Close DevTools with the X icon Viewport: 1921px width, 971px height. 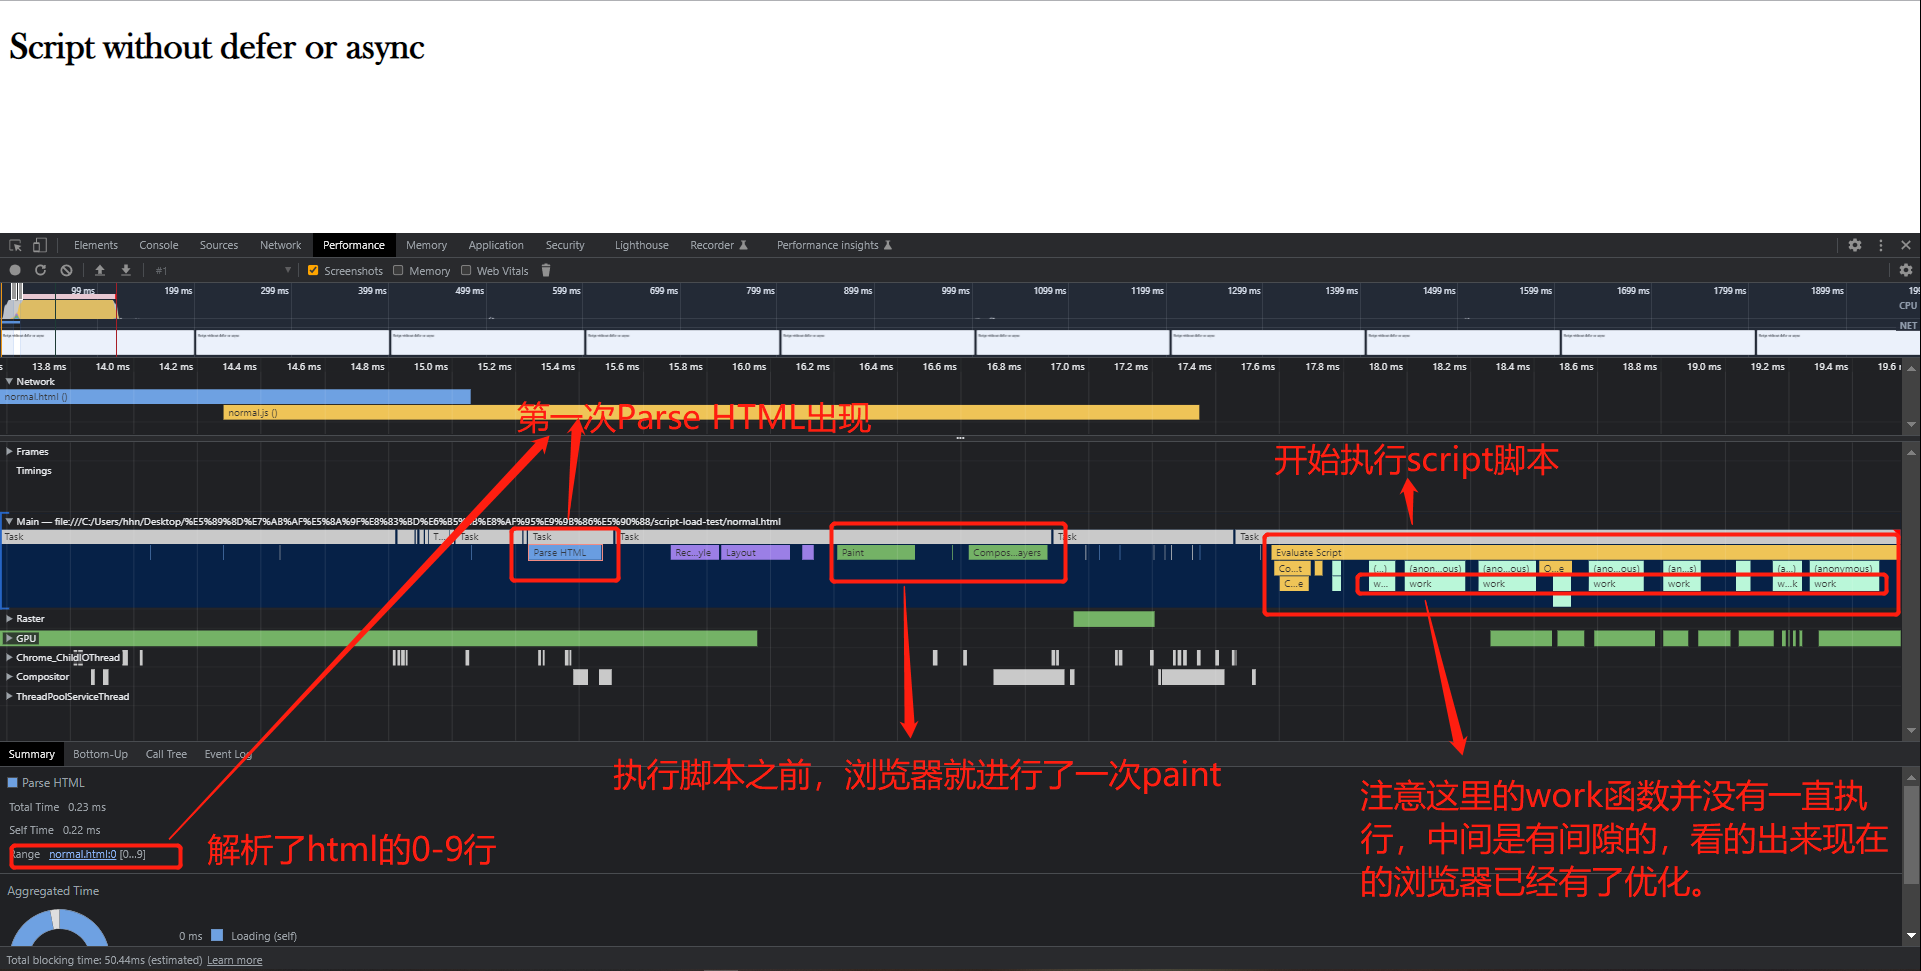click(1906, 245)
